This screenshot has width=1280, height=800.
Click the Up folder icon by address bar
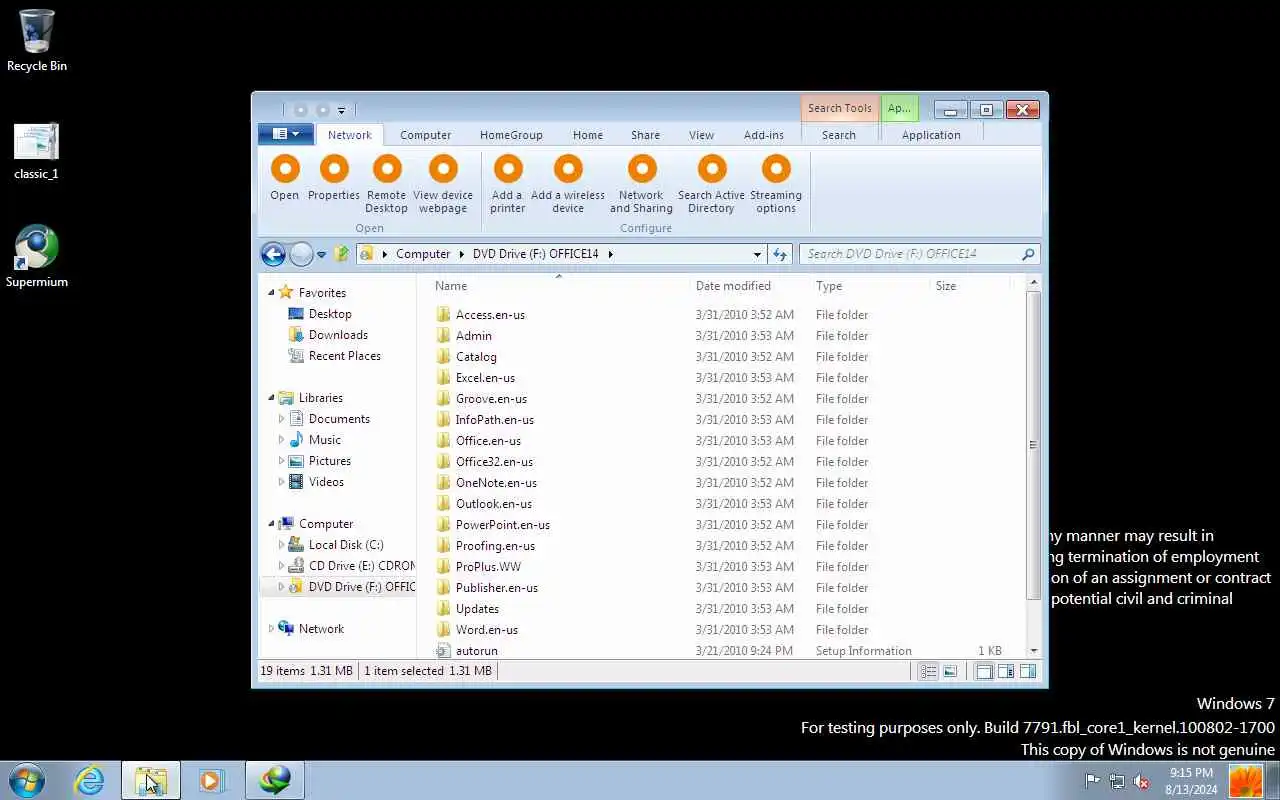click(342, 254)
